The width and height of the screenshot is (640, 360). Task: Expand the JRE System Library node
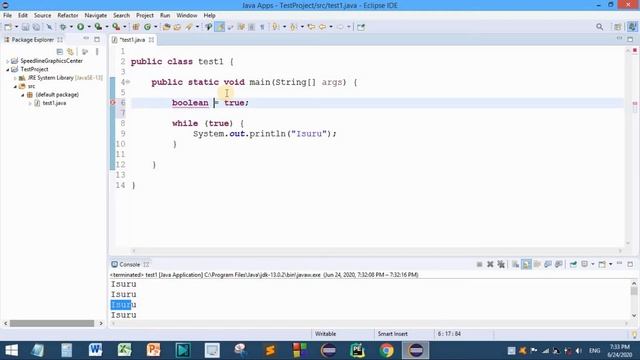15,78
